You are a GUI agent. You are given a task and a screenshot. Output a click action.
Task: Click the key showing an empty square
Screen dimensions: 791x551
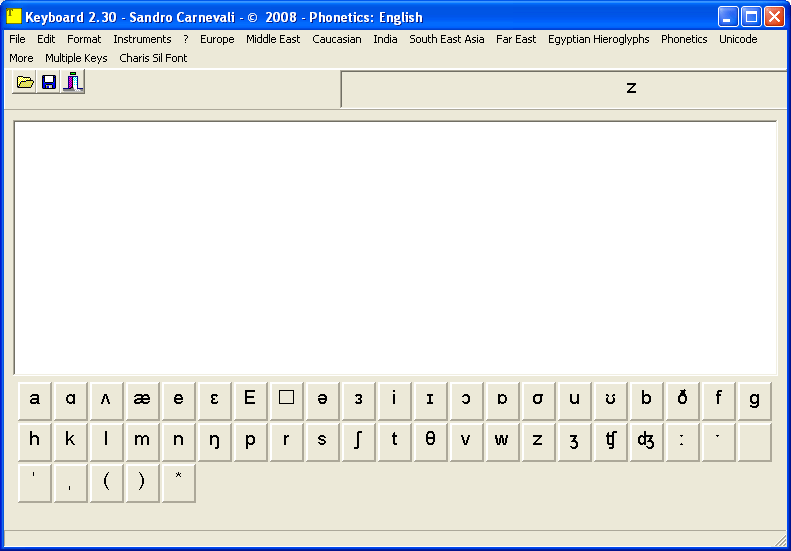[x=286, y=401]
